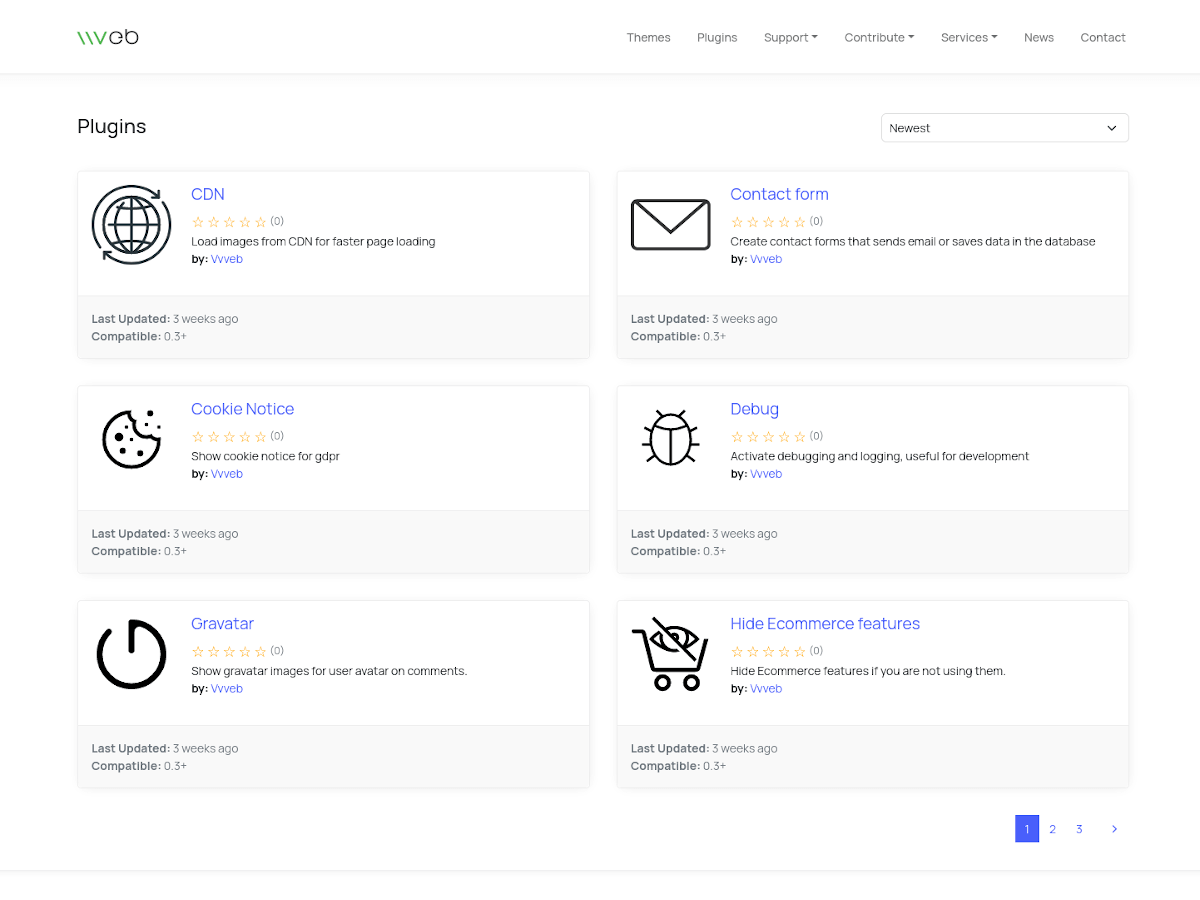1200x900 pixels.
Task: Expand the Support menu dropdown
Action: (790, 37)
